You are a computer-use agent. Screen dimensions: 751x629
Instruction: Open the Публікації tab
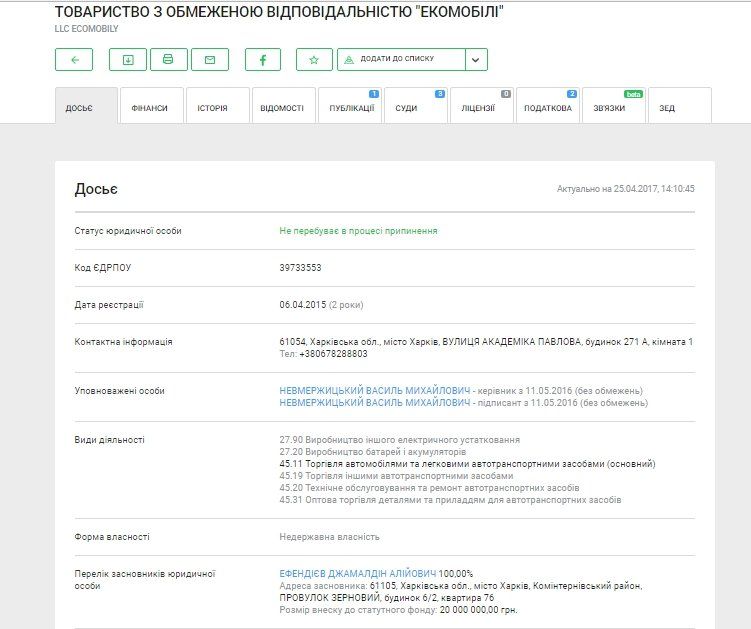coord(350,105)
